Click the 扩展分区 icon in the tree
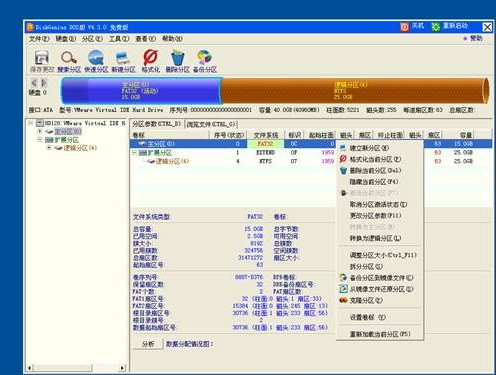The height and width of the screenshot is (375, 496). click(x=49, y=140)
